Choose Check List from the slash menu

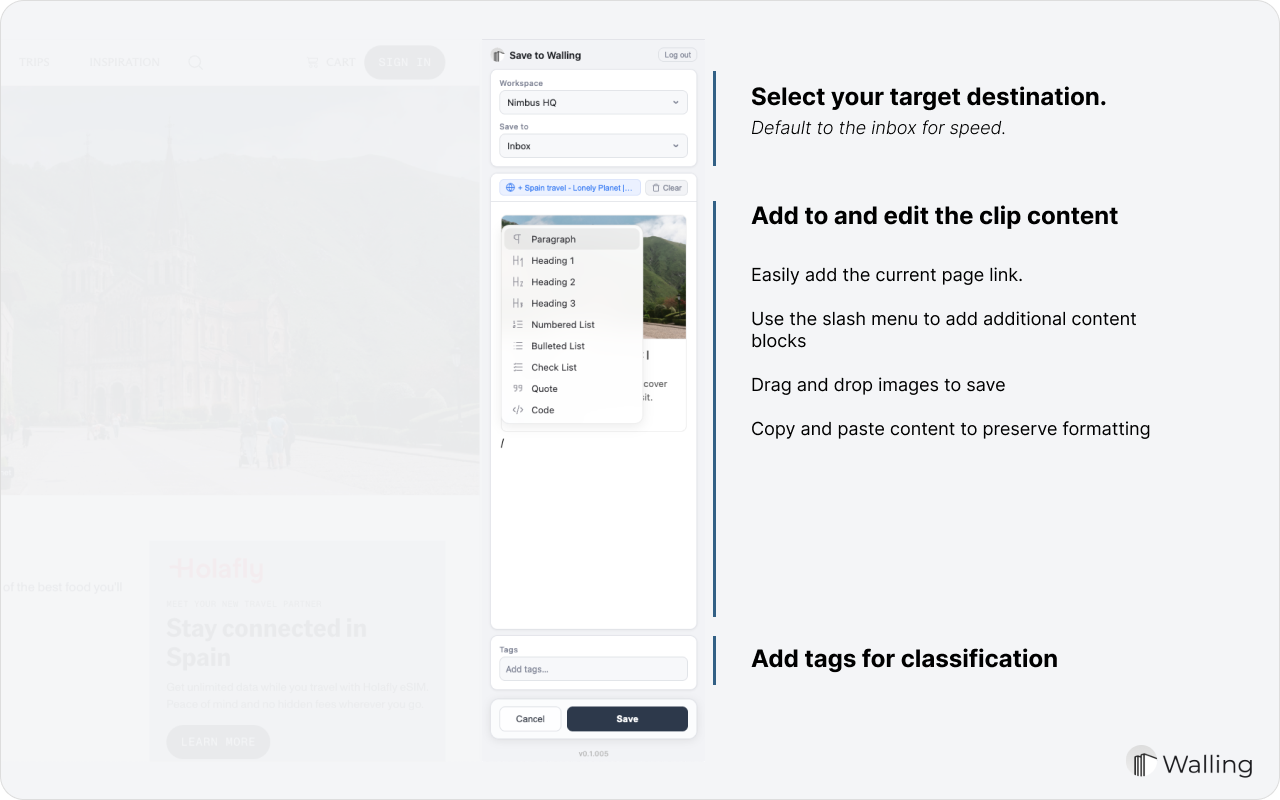(572, 367)
